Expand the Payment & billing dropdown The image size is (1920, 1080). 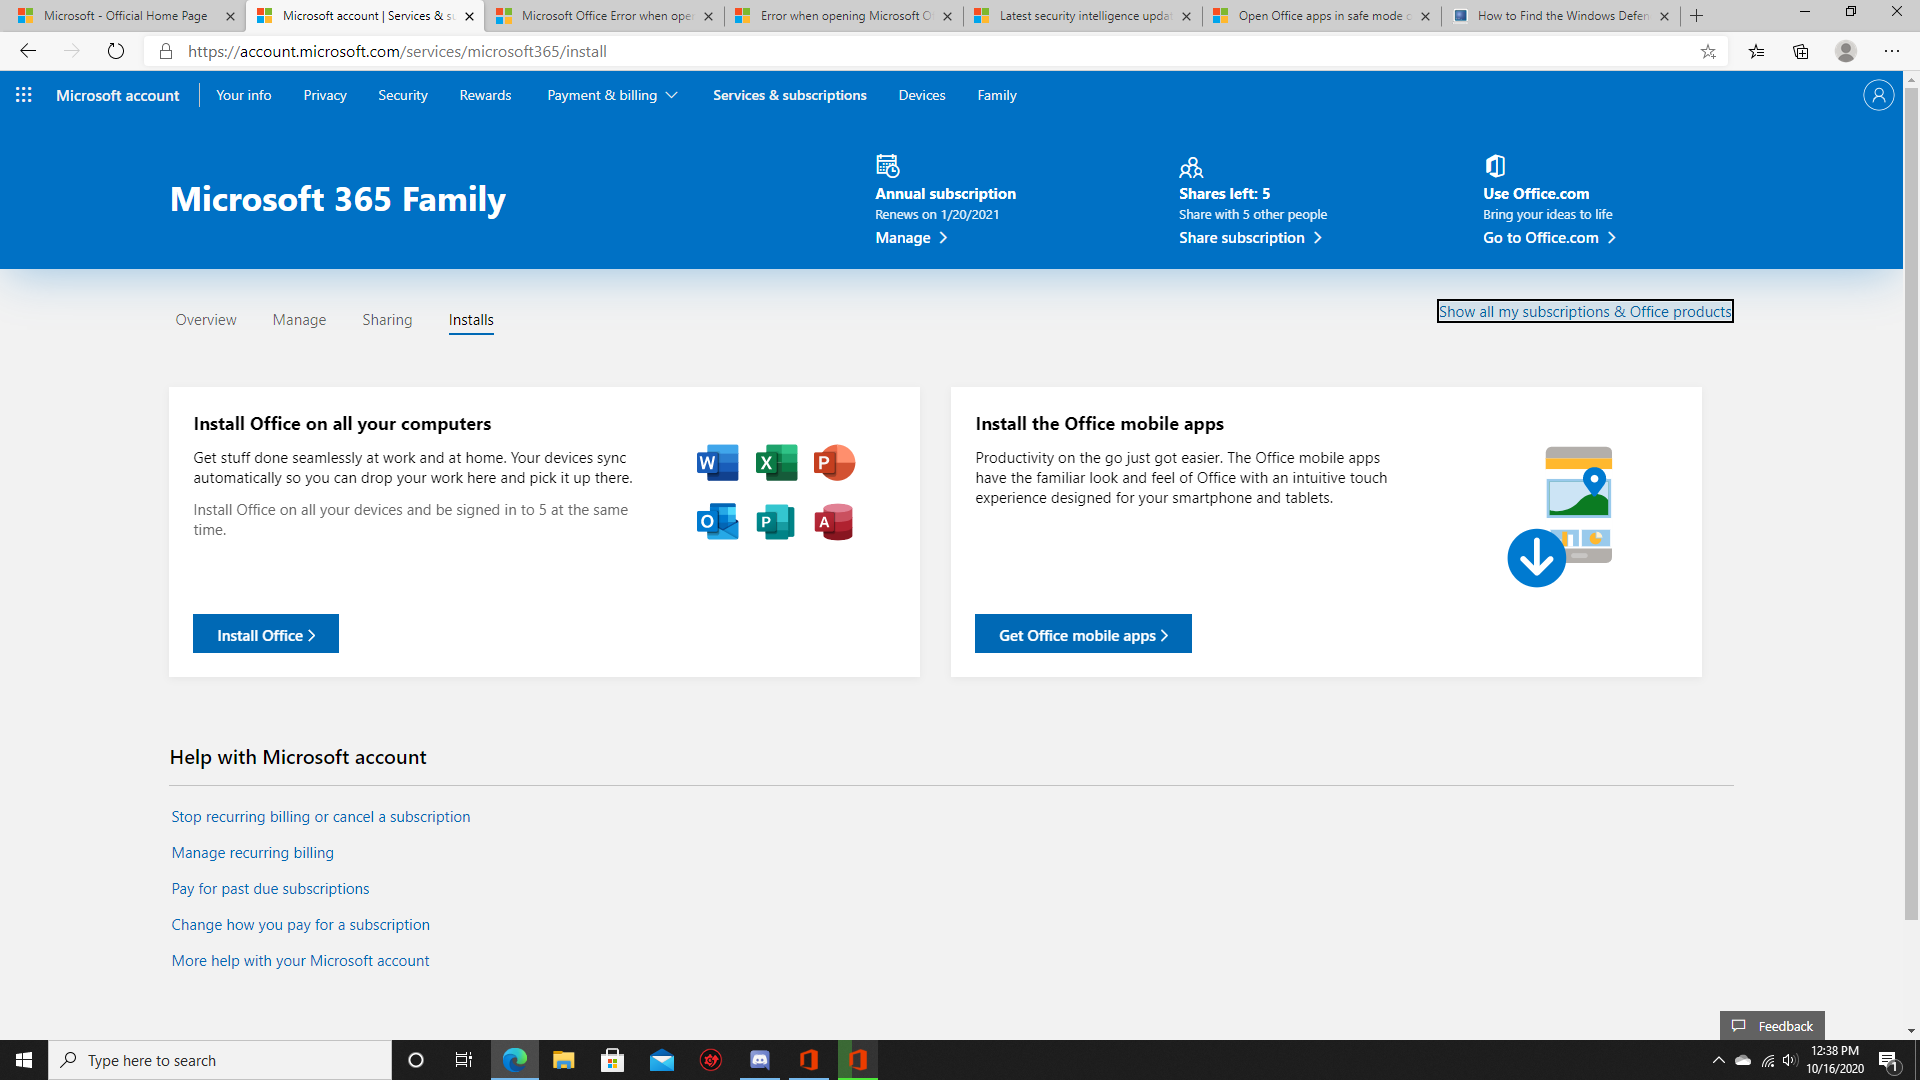tap(612, 95)
